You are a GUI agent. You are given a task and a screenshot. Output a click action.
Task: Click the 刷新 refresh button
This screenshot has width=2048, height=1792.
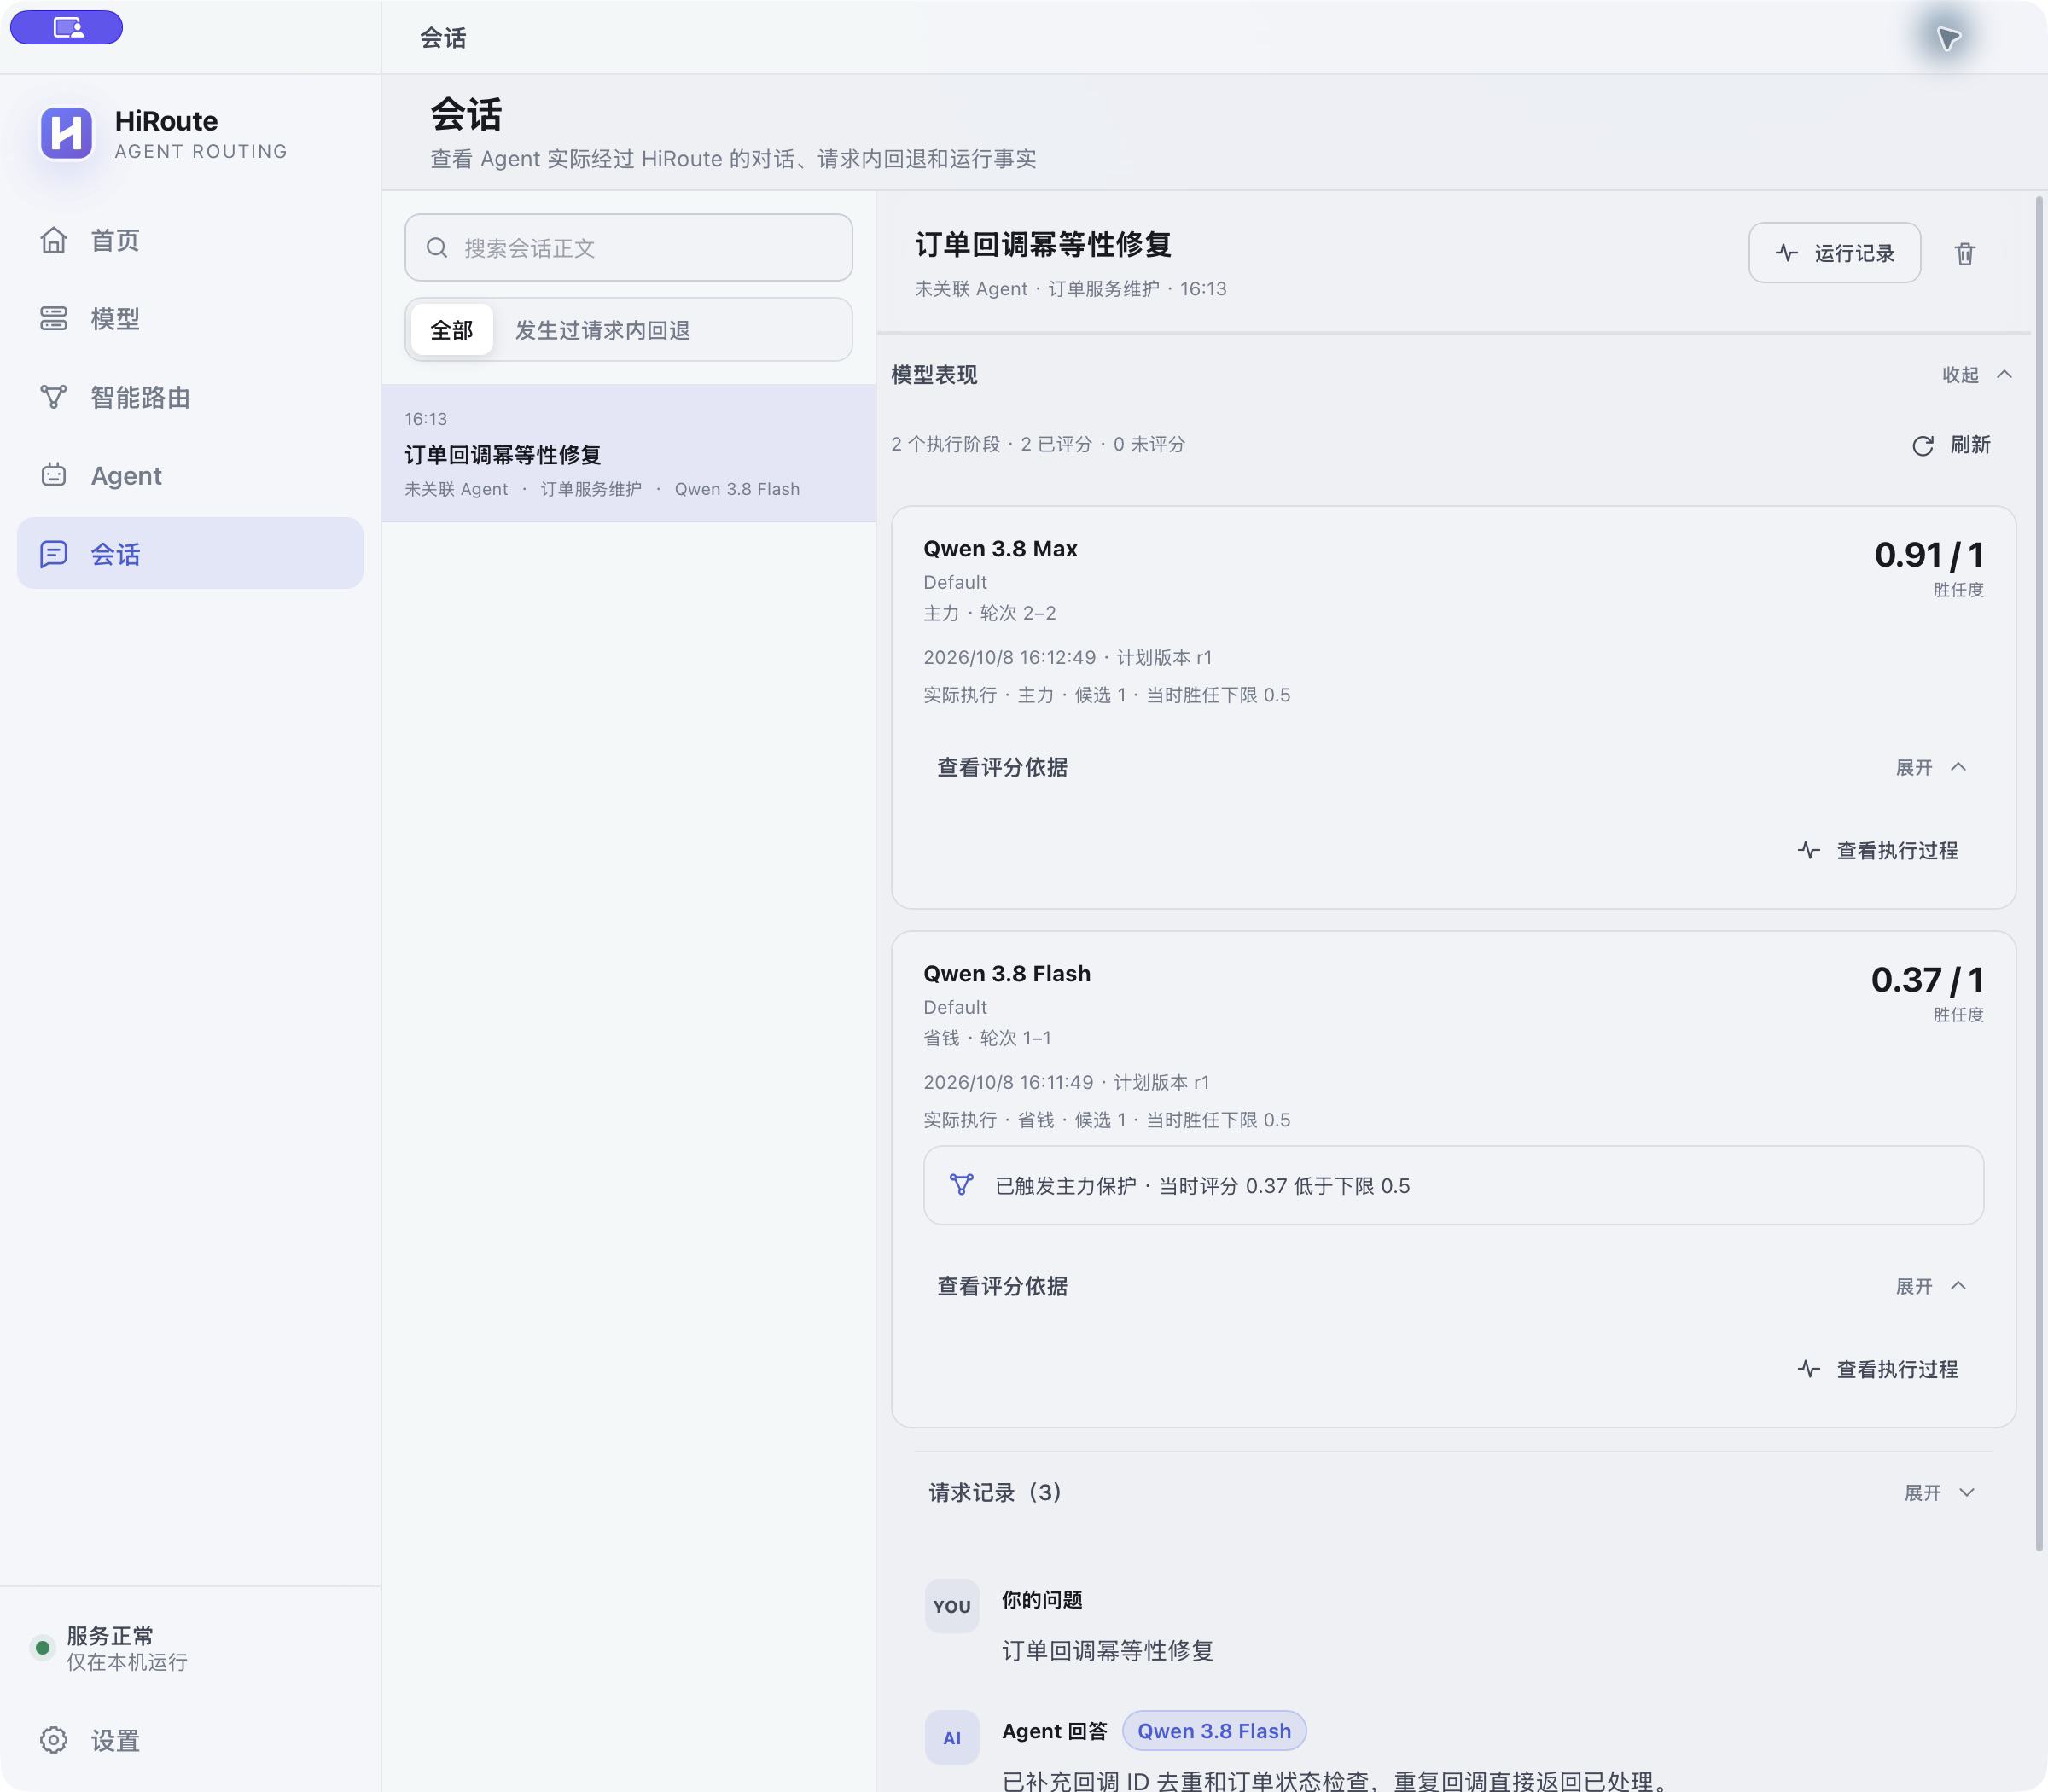pos(1951,445)
